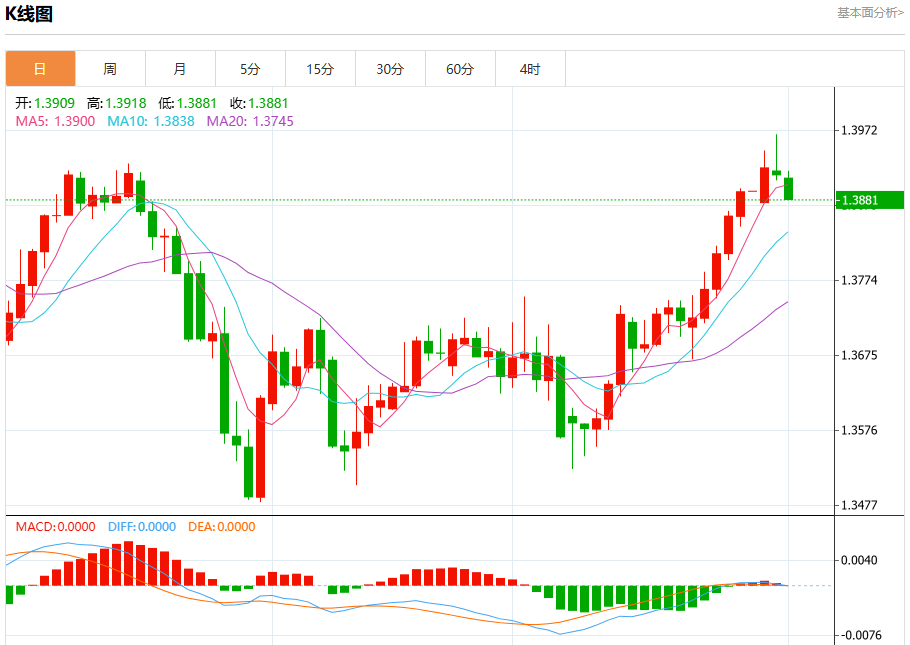Open the 基本面分析 link
910x645 pixels.
pos(870,13)
